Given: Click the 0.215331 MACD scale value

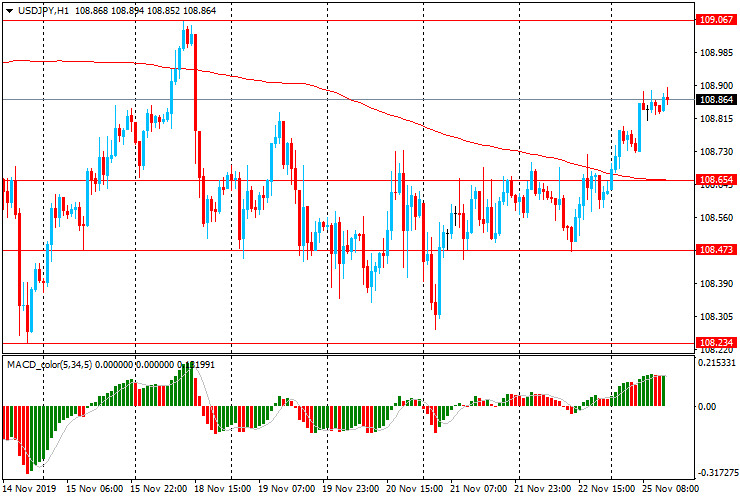Looking at the screenshot, I should pyautogui.click(x=717, y=363).
